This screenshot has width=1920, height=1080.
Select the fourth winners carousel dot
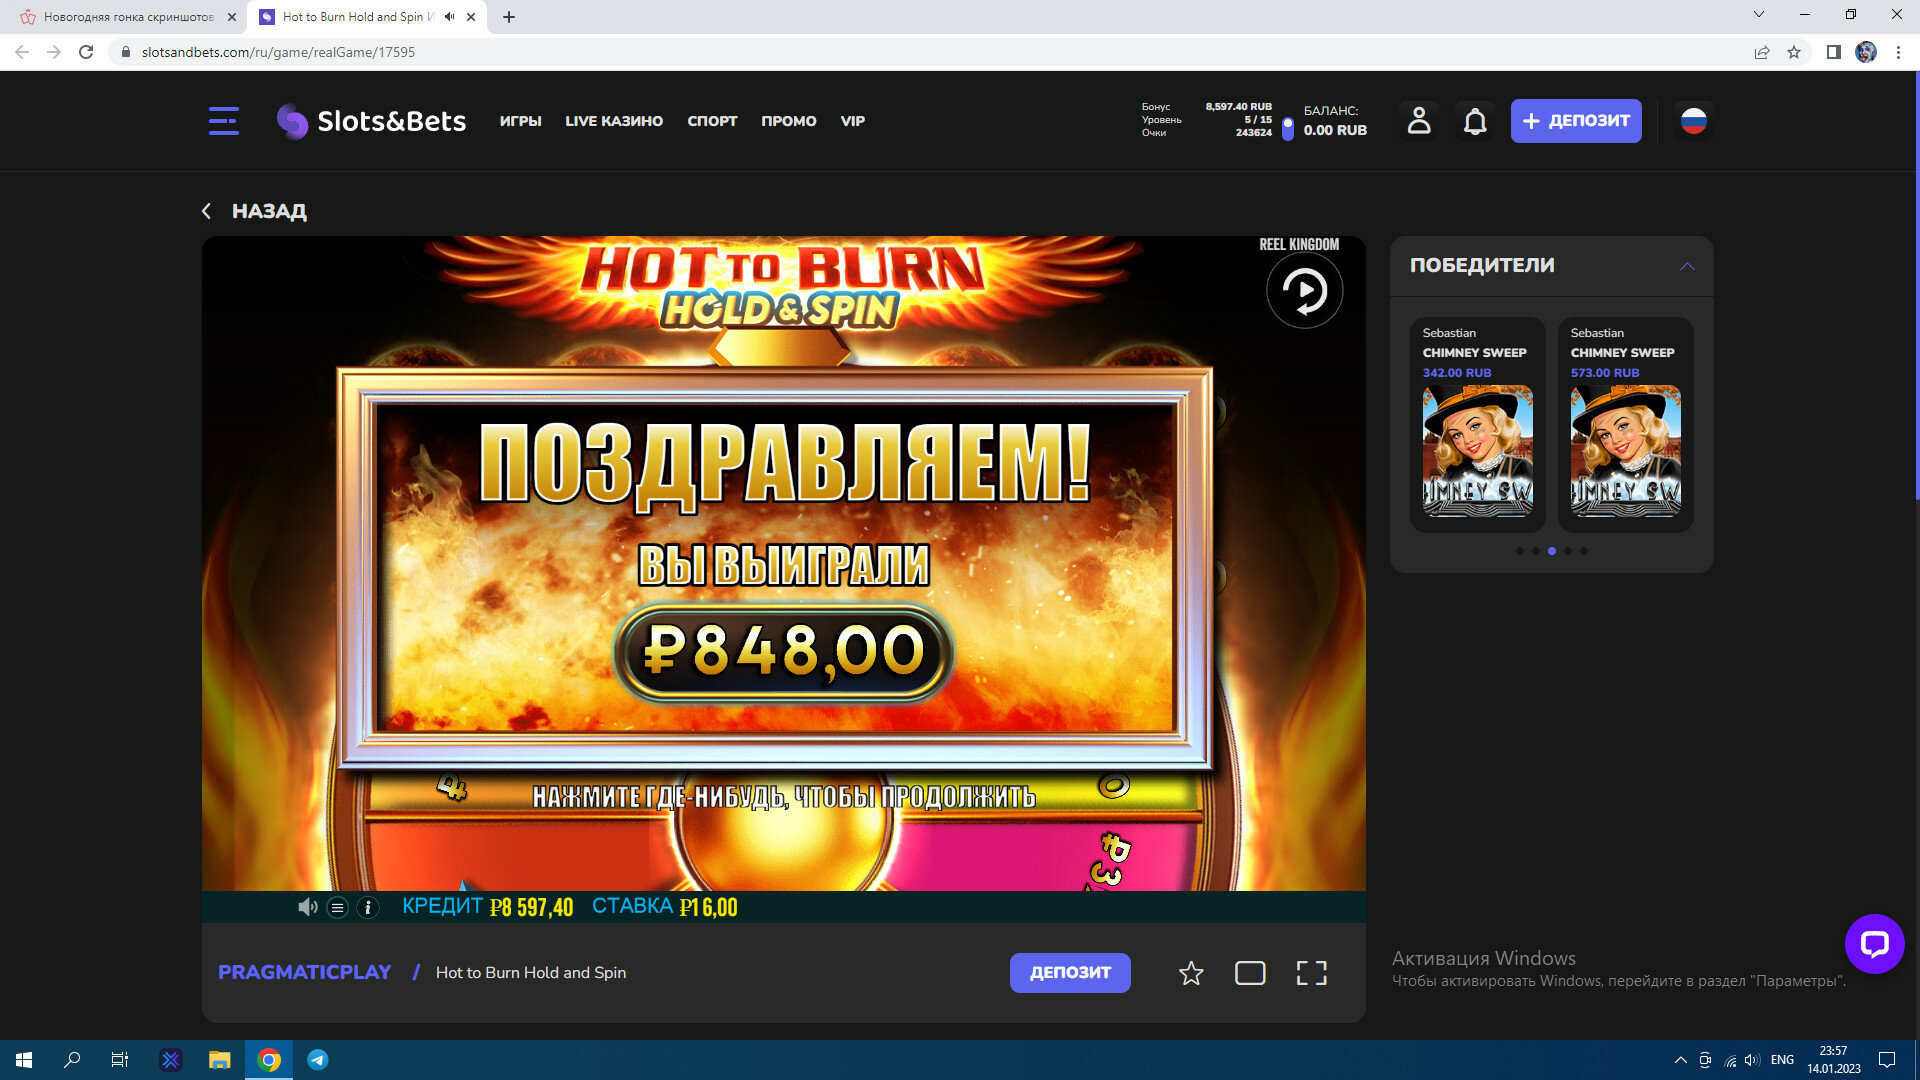[x=1568, y=551]
